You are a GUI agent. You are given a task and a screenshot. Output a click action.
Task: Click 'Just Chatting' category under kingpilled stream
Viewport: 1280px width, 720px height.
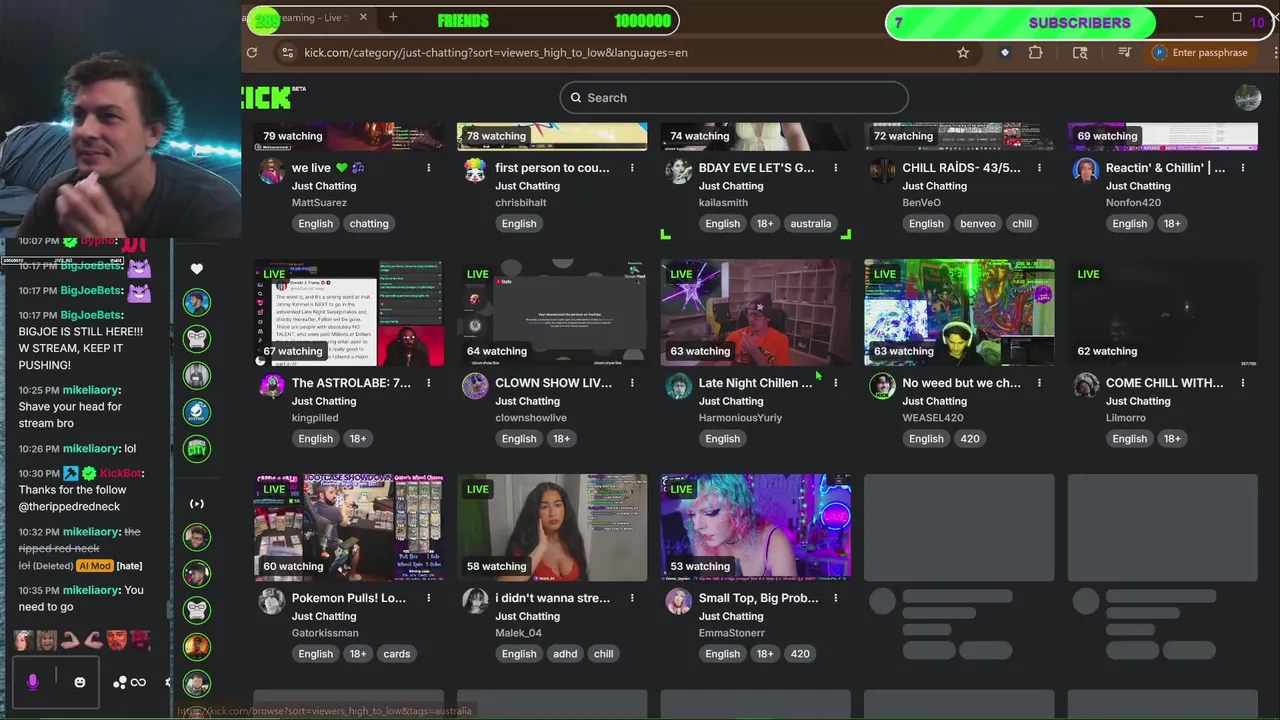click(x=324, y=401)
